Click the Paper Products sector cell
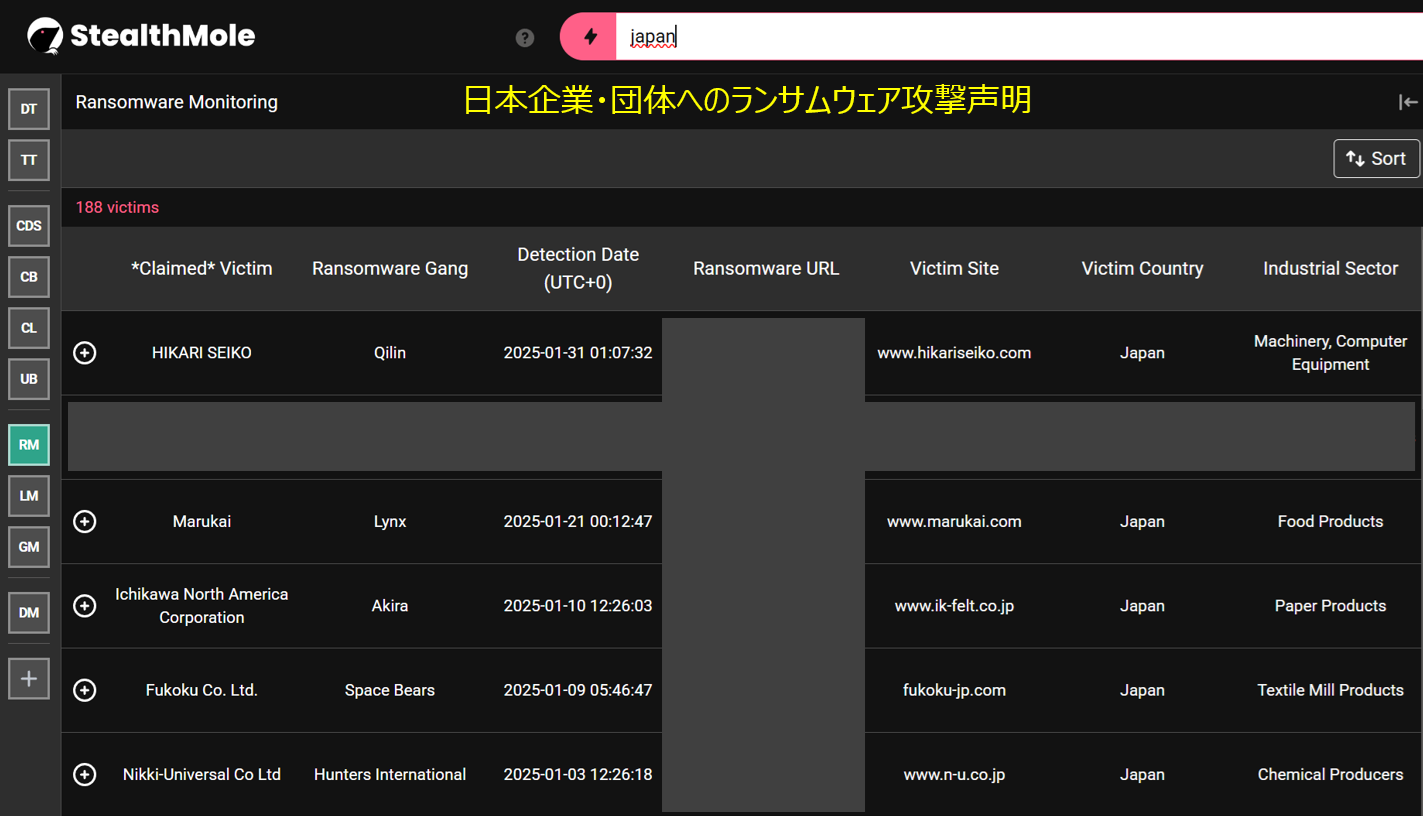 click(x=1330, y=606)
